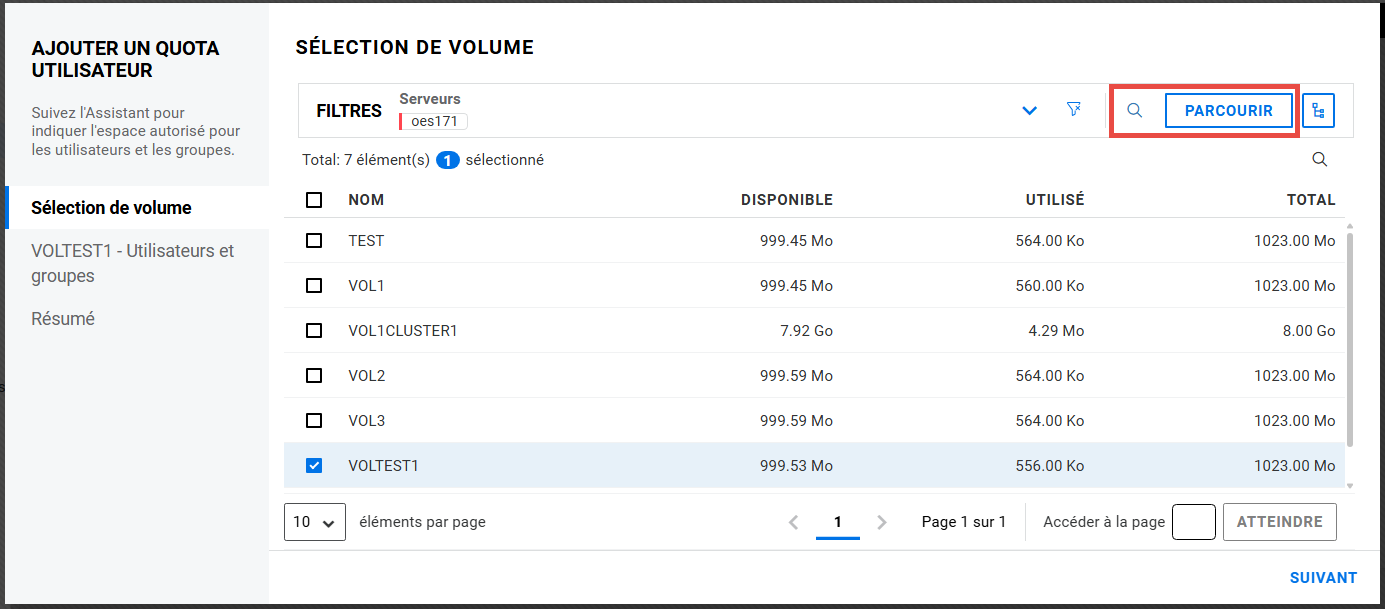This screenshot has width=1385, height=609.
Task: Click the table search magnifier icon
Action: [x=1319, y=160]
